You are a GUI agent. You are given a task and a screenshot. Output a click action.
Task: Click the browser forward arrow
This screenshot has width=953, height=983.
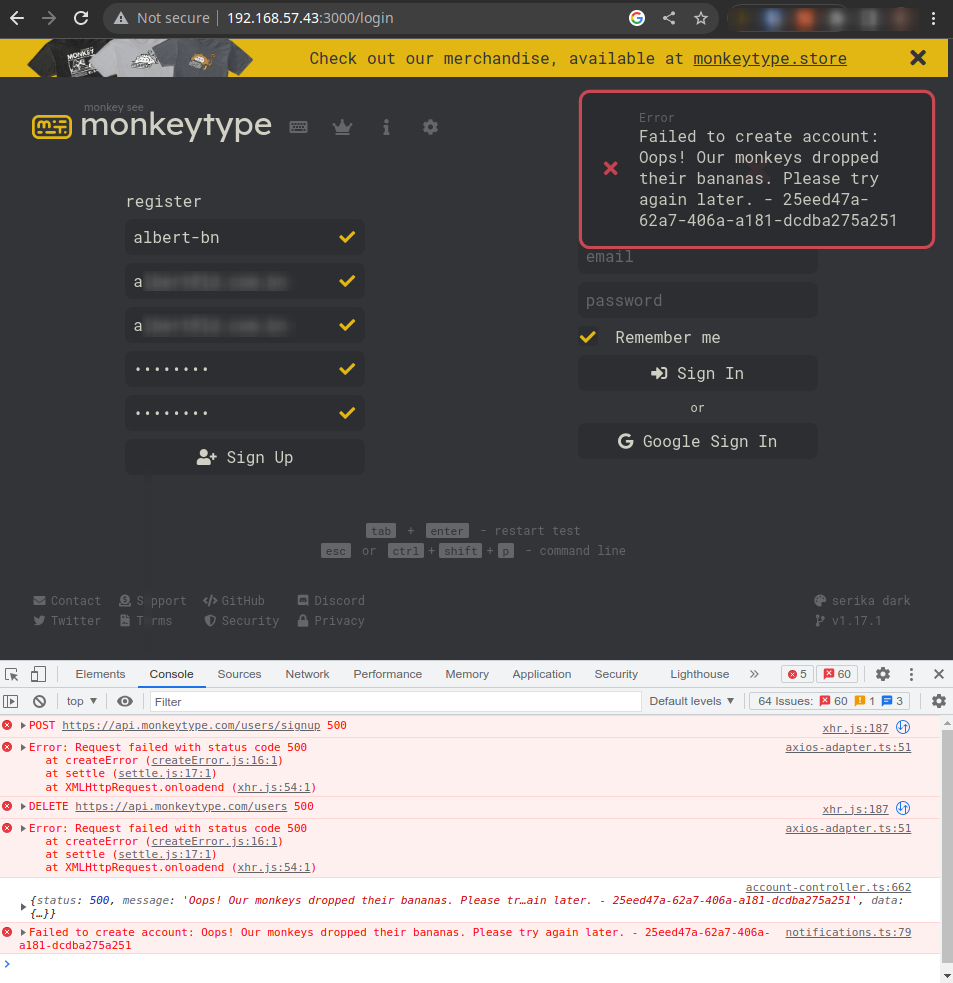[x=48, y=18]
